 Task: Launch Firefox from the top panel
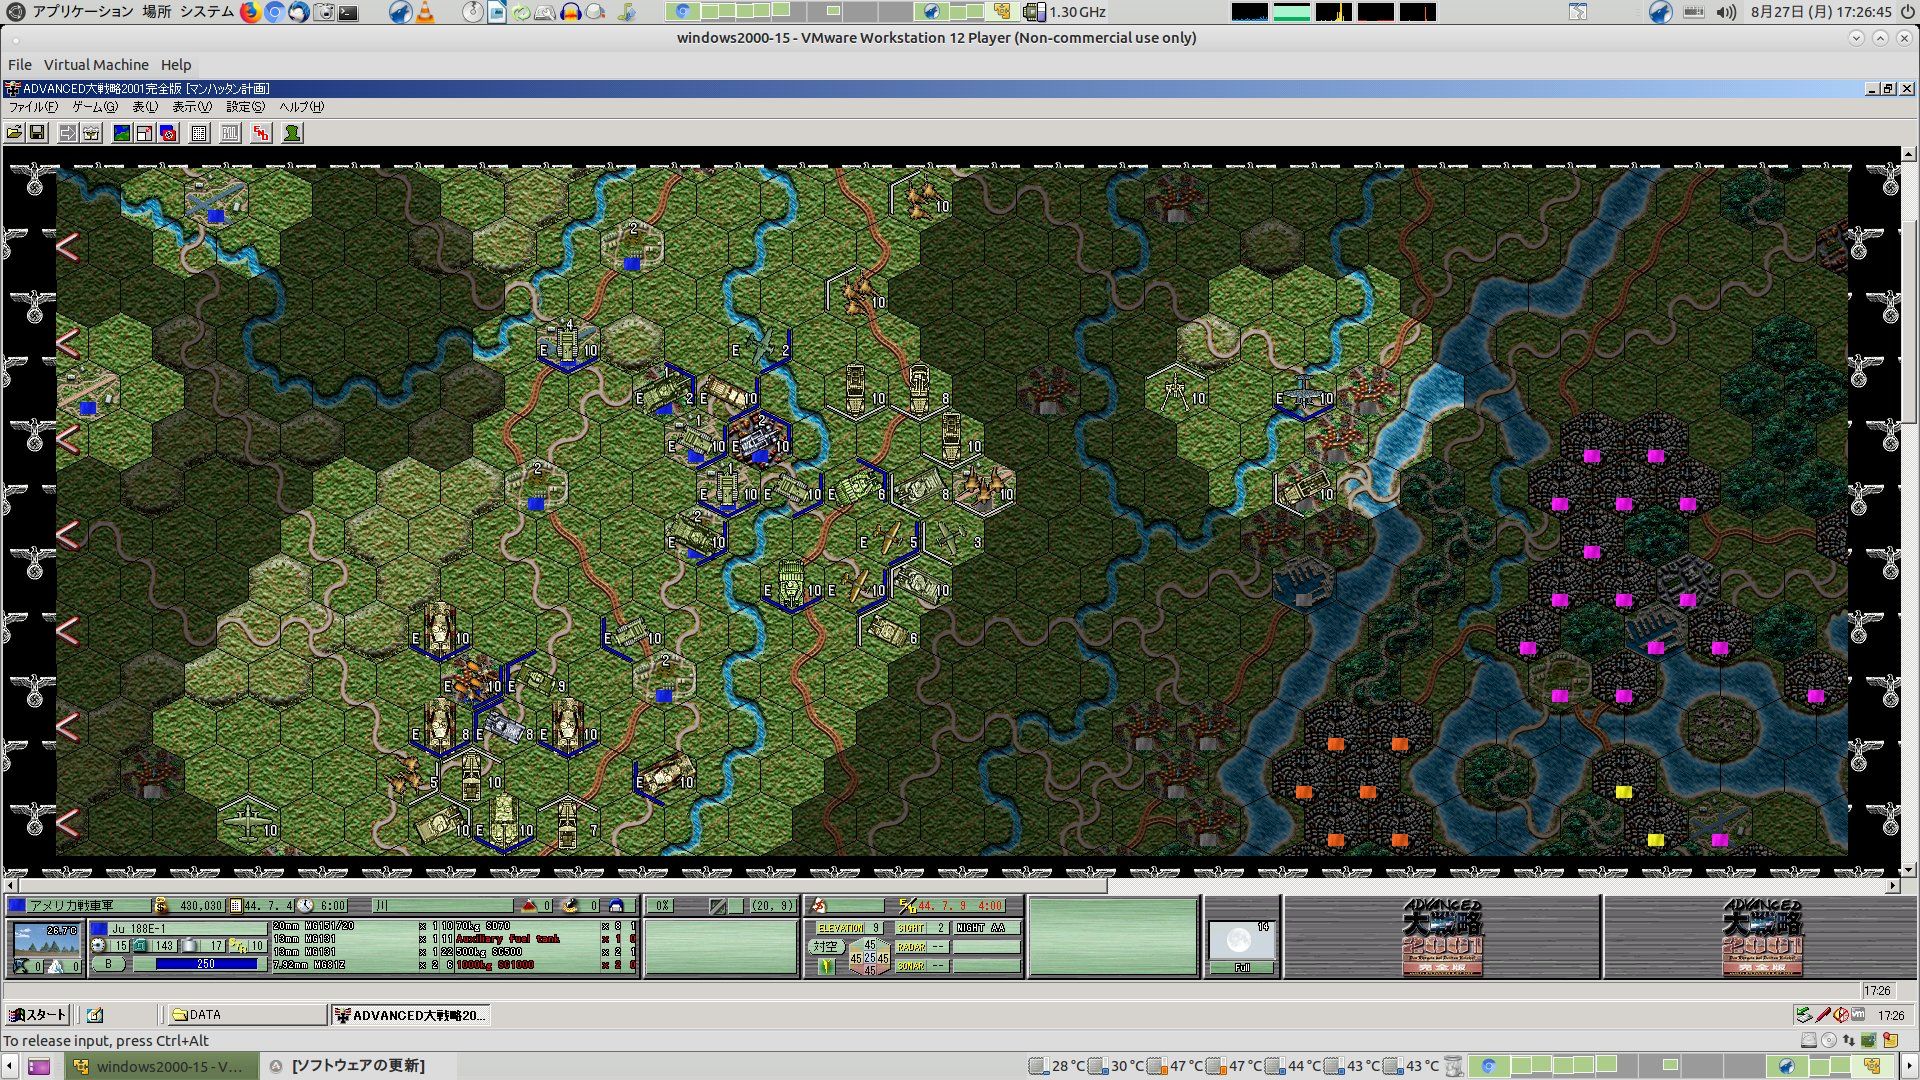click(250, 12)
